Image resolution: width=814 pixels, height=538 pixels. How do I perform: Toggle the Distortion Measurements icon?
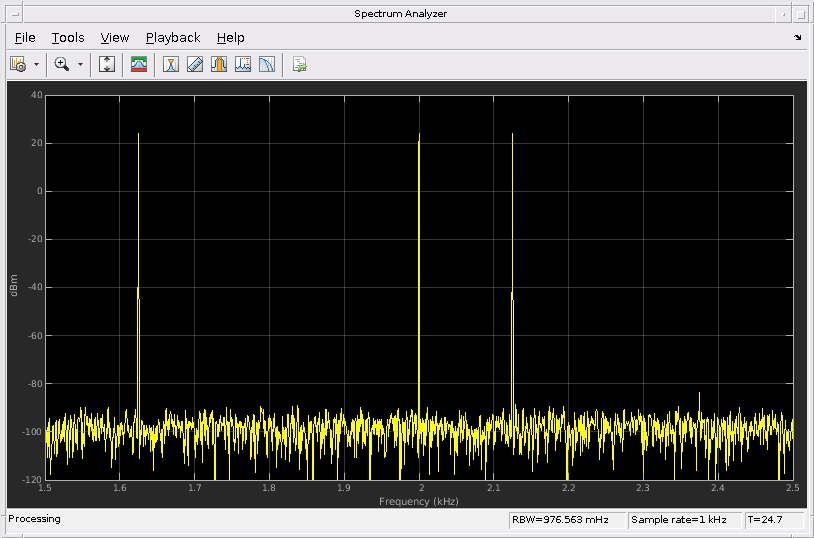(242, 64)
